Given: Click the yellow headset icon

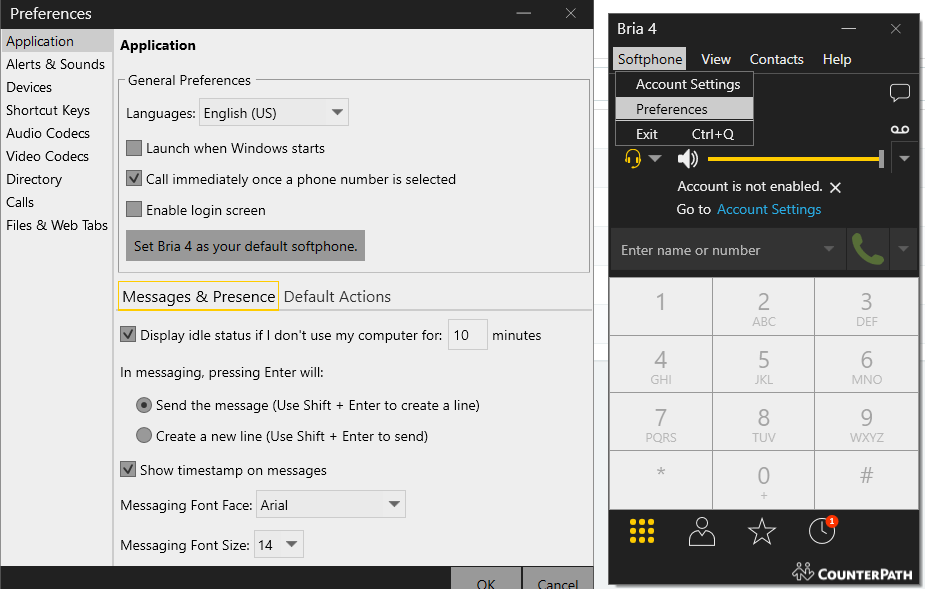Looking at the screenshot, I should pyautogui.click(x=632, y=159).
